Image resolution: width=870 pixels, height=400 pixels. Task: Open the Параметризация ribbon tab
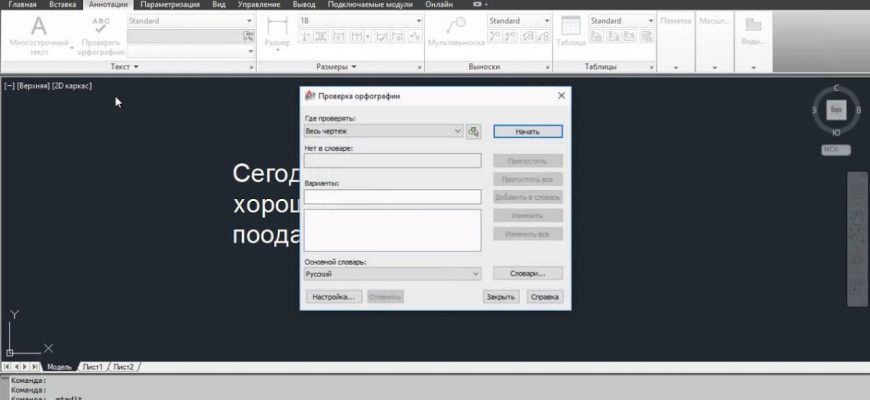(169, 5)
